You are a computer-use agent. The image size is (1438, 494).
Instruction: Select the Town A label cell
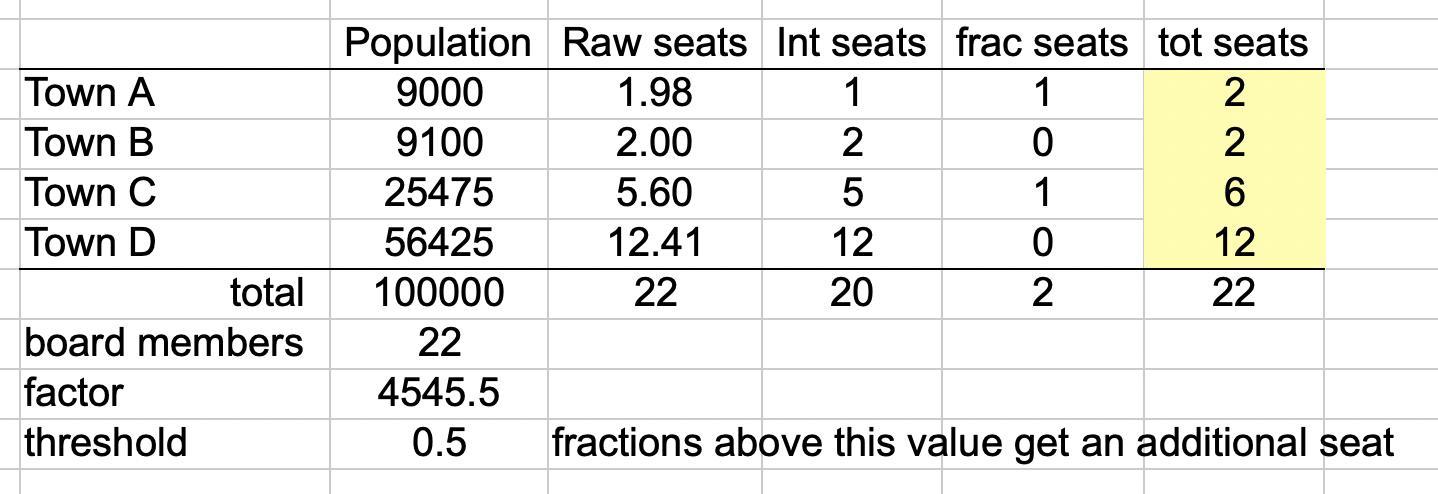point(175,94)
